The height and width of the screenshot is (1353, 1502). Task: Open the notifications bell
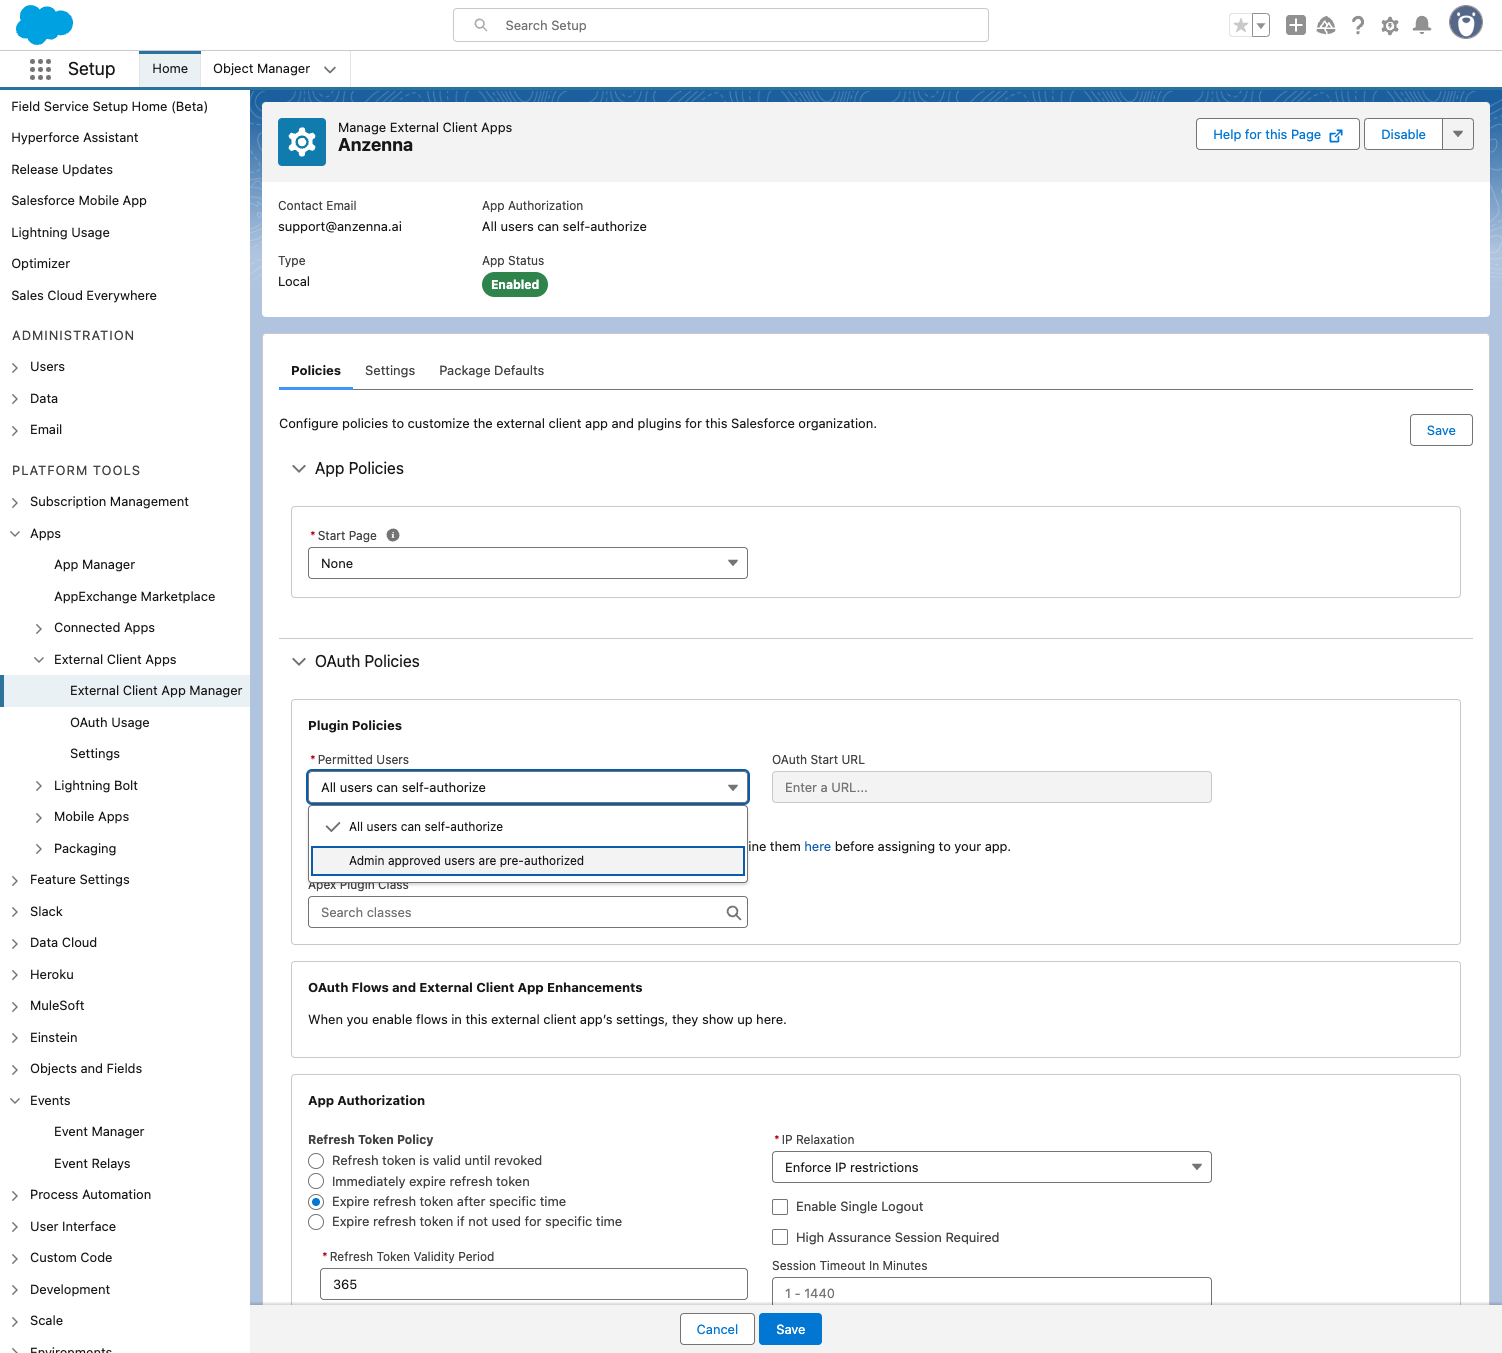1421,26
